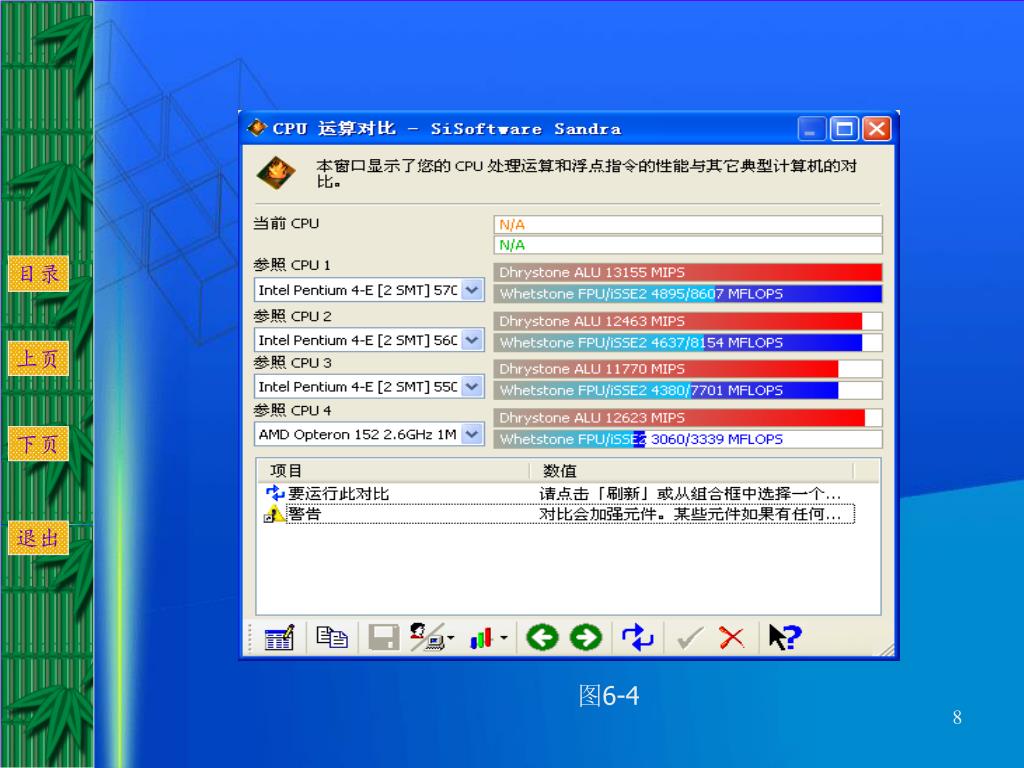Click the Dhrystone ALU 13155 MIPS bar

(688, 272)
